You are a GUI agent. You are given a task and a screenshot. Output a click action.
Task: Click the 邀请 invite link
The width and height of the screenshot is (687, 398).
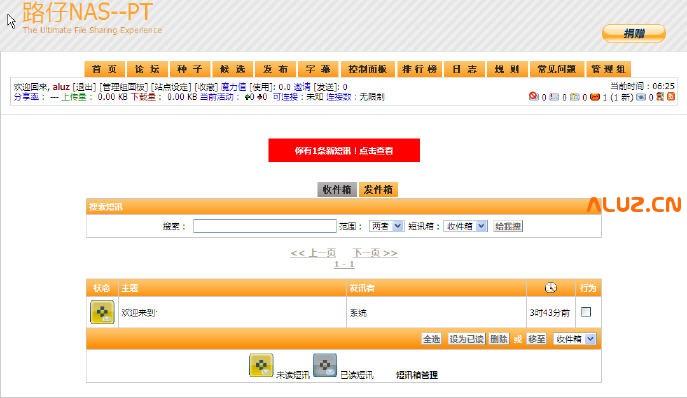301,87
